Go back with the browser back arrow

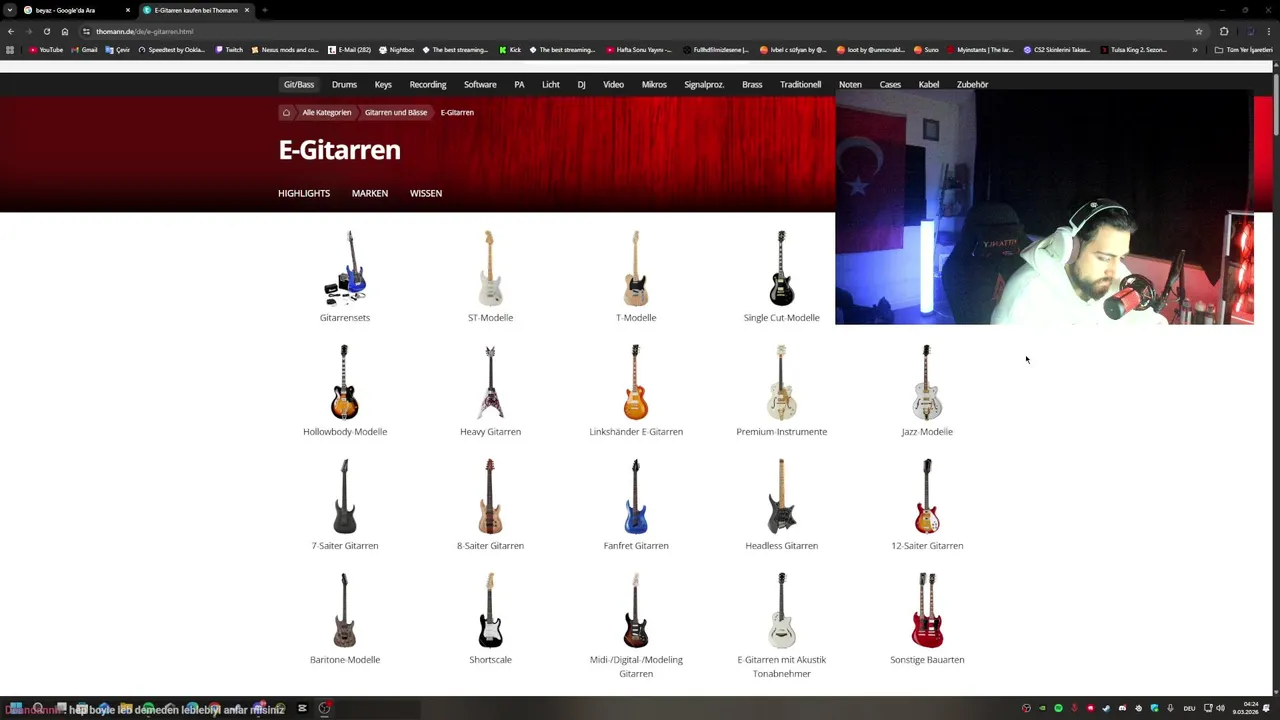11,31
